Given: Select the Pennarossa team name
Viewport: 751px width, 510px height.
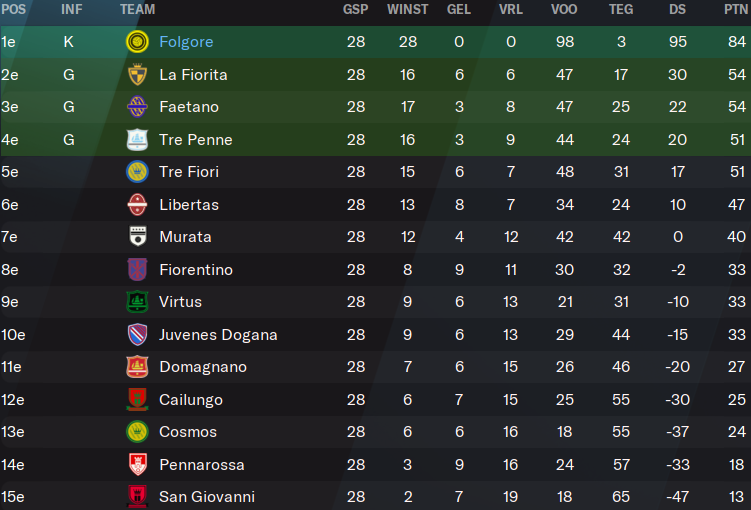Looking at the screenshot, I should pyautogui.click(x=202, y=465).
